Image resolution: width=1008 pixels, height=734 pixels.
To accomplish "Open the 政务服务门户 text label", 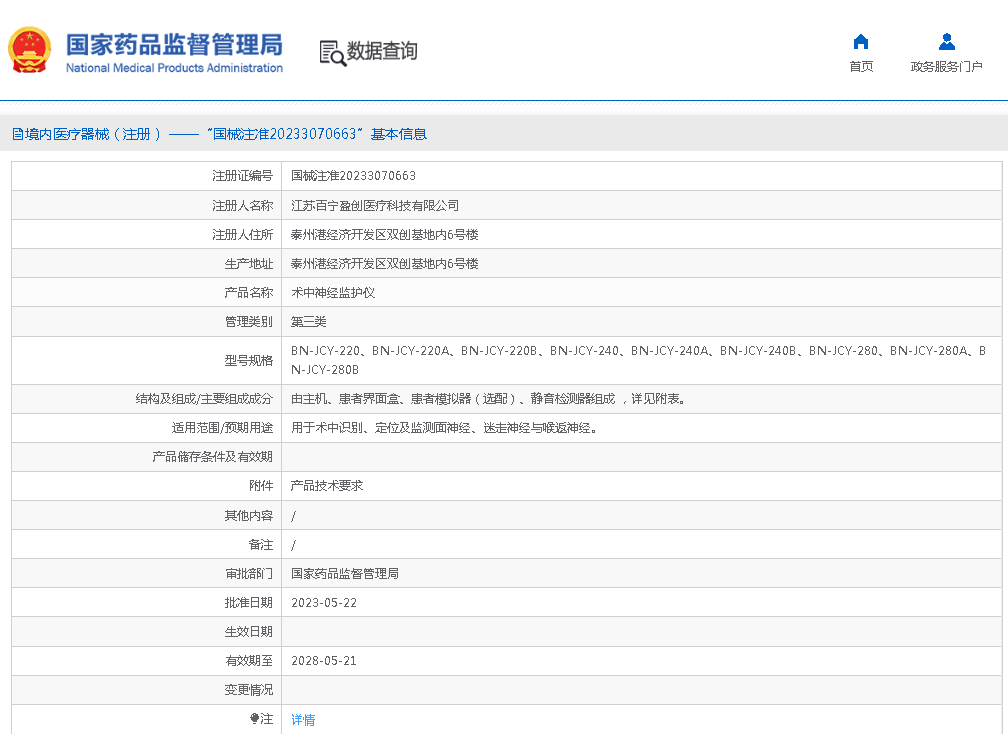I will (x=946, y=67).
